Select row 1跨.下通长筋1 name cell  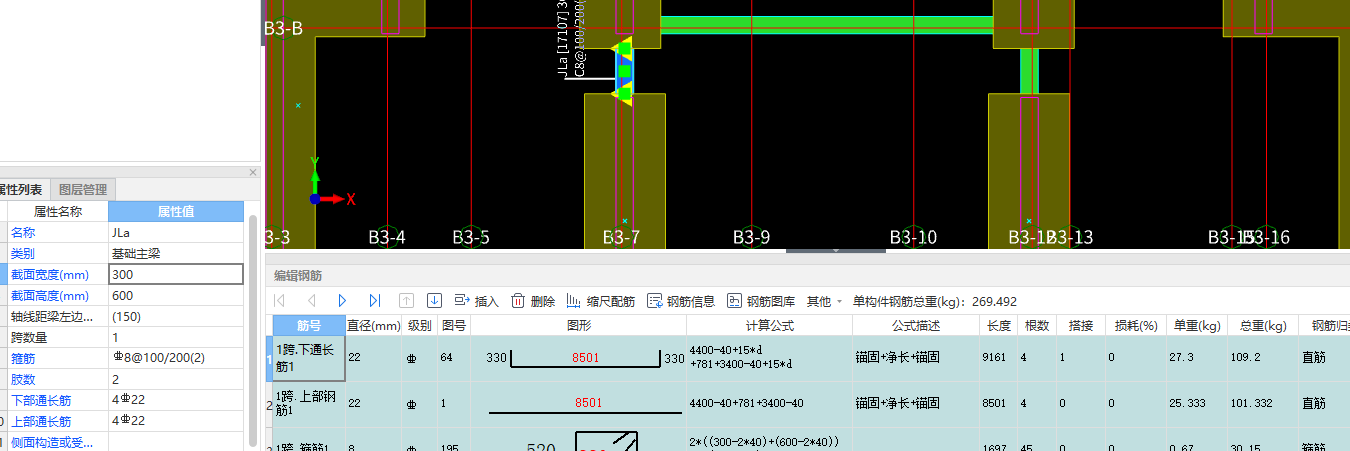pos(310,358)
